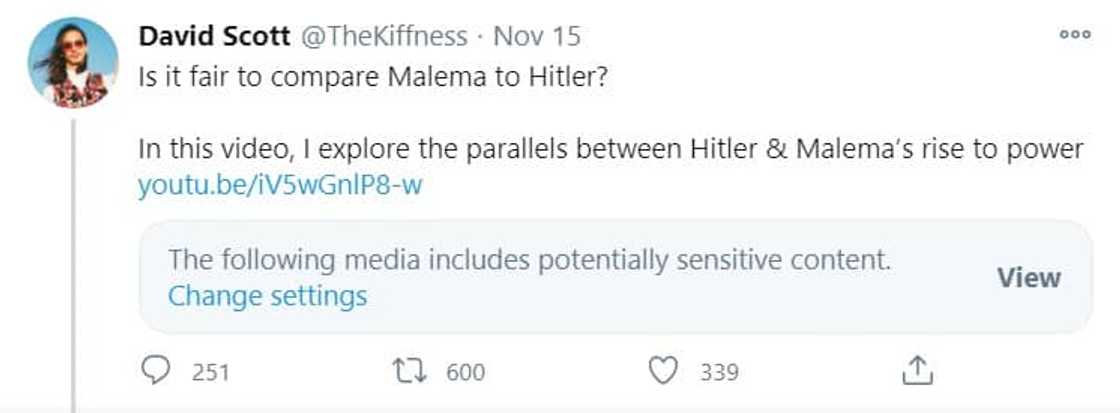The height and width of the screenshot is (413, 1120).
Task: Like the tweet with the heart icon
Action: 664,371
